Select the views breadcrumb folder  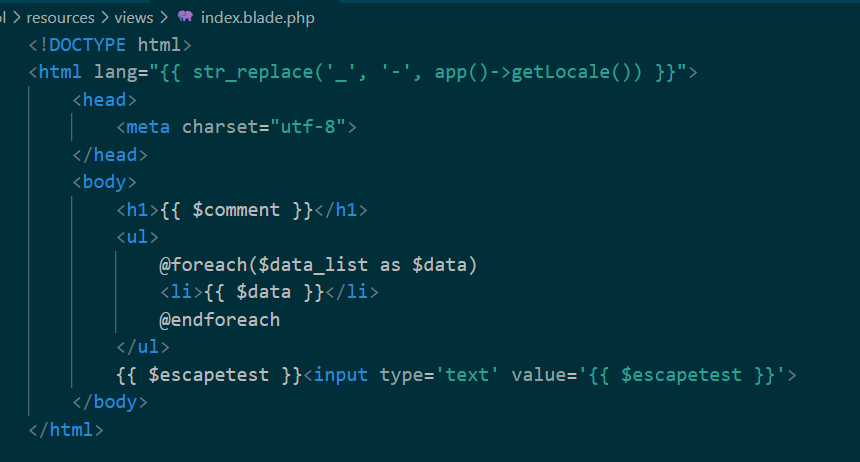134,18
